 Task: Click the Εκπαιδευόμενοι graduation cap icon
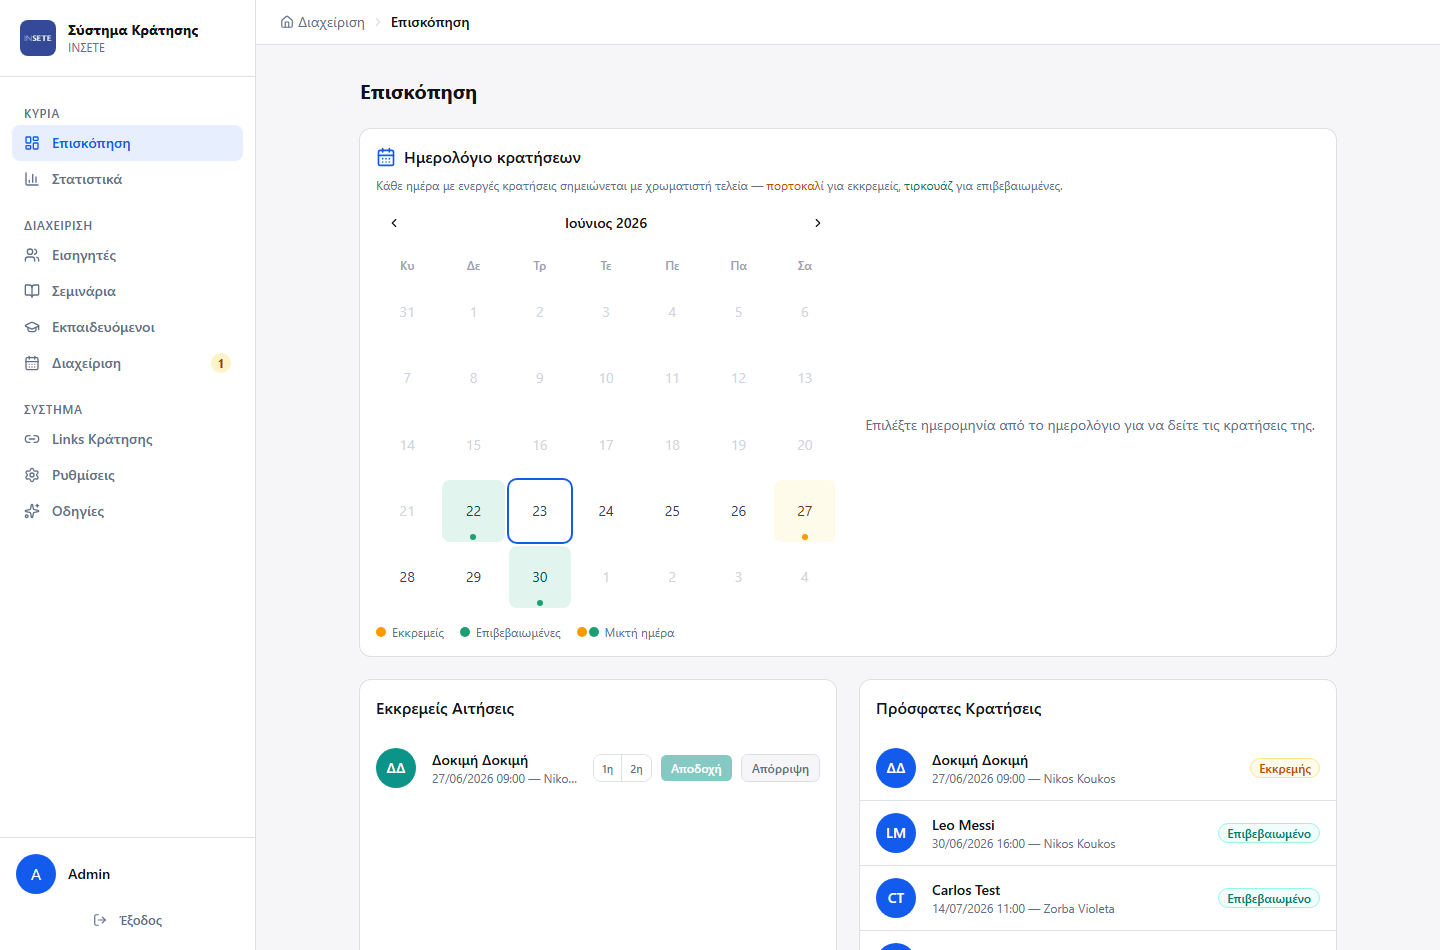coord(32,327)
